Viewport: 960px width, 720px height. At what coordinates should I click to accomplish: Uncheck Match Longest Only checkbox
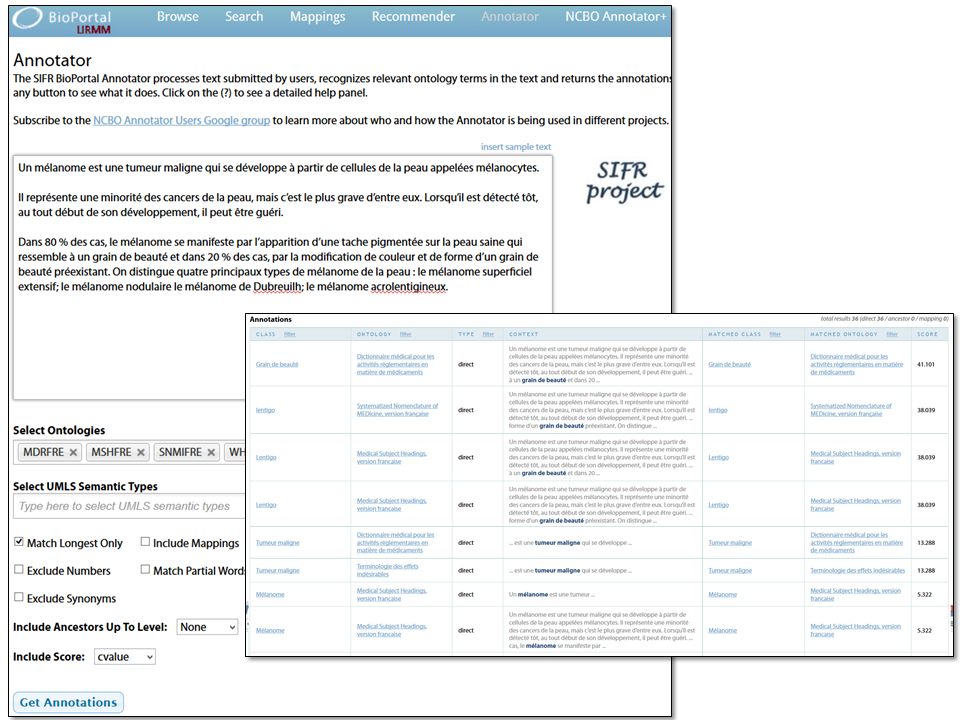(19, 542)
